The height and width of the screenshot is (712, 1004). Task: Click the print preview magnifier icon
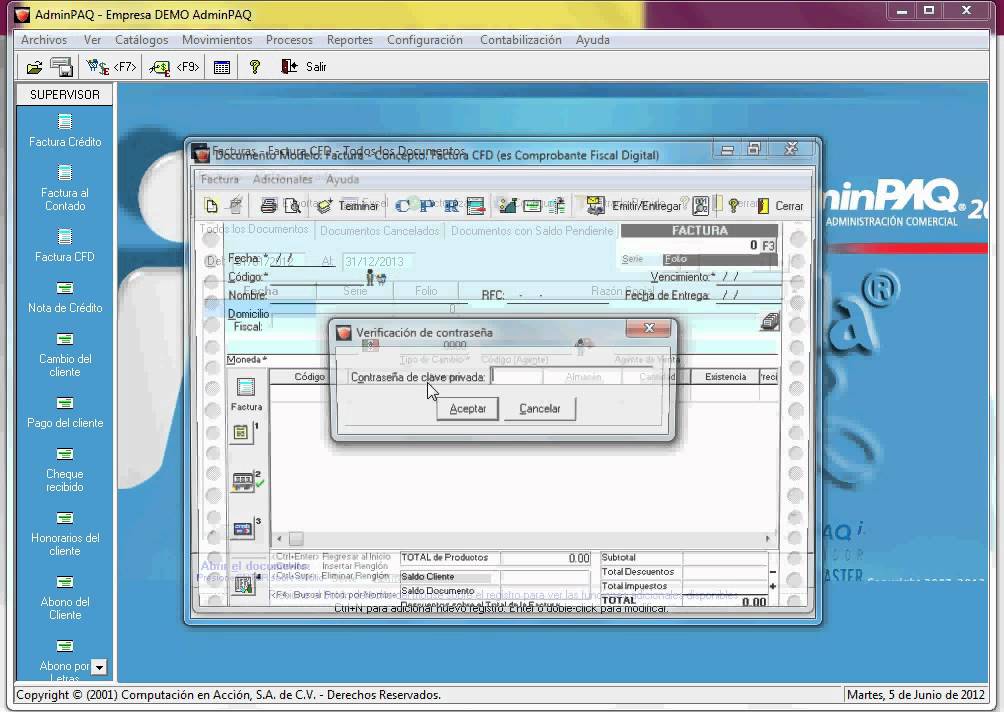(x=292, y=206)
